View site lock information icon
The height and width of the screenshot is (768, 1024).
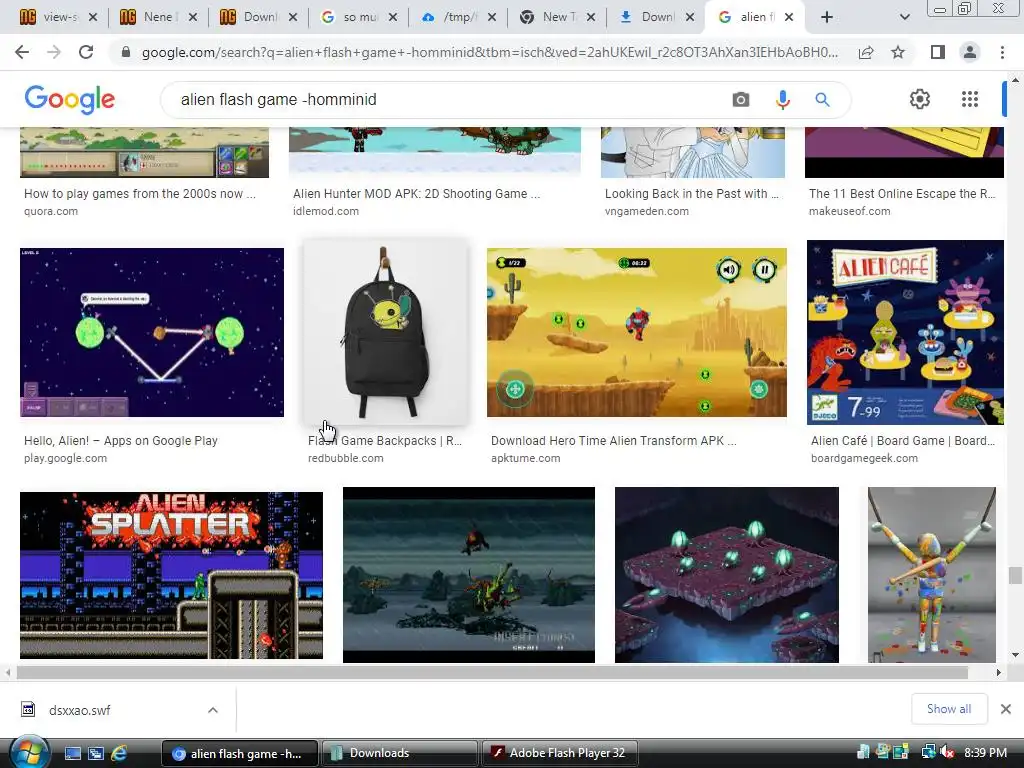(x=126, y=52)
